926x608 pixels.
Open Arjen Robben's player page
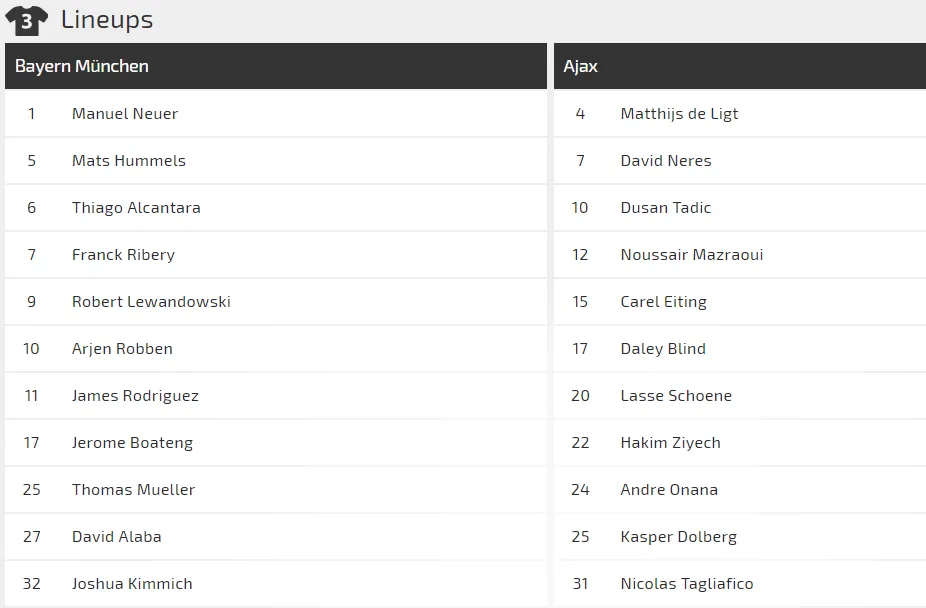coord(122,349)
